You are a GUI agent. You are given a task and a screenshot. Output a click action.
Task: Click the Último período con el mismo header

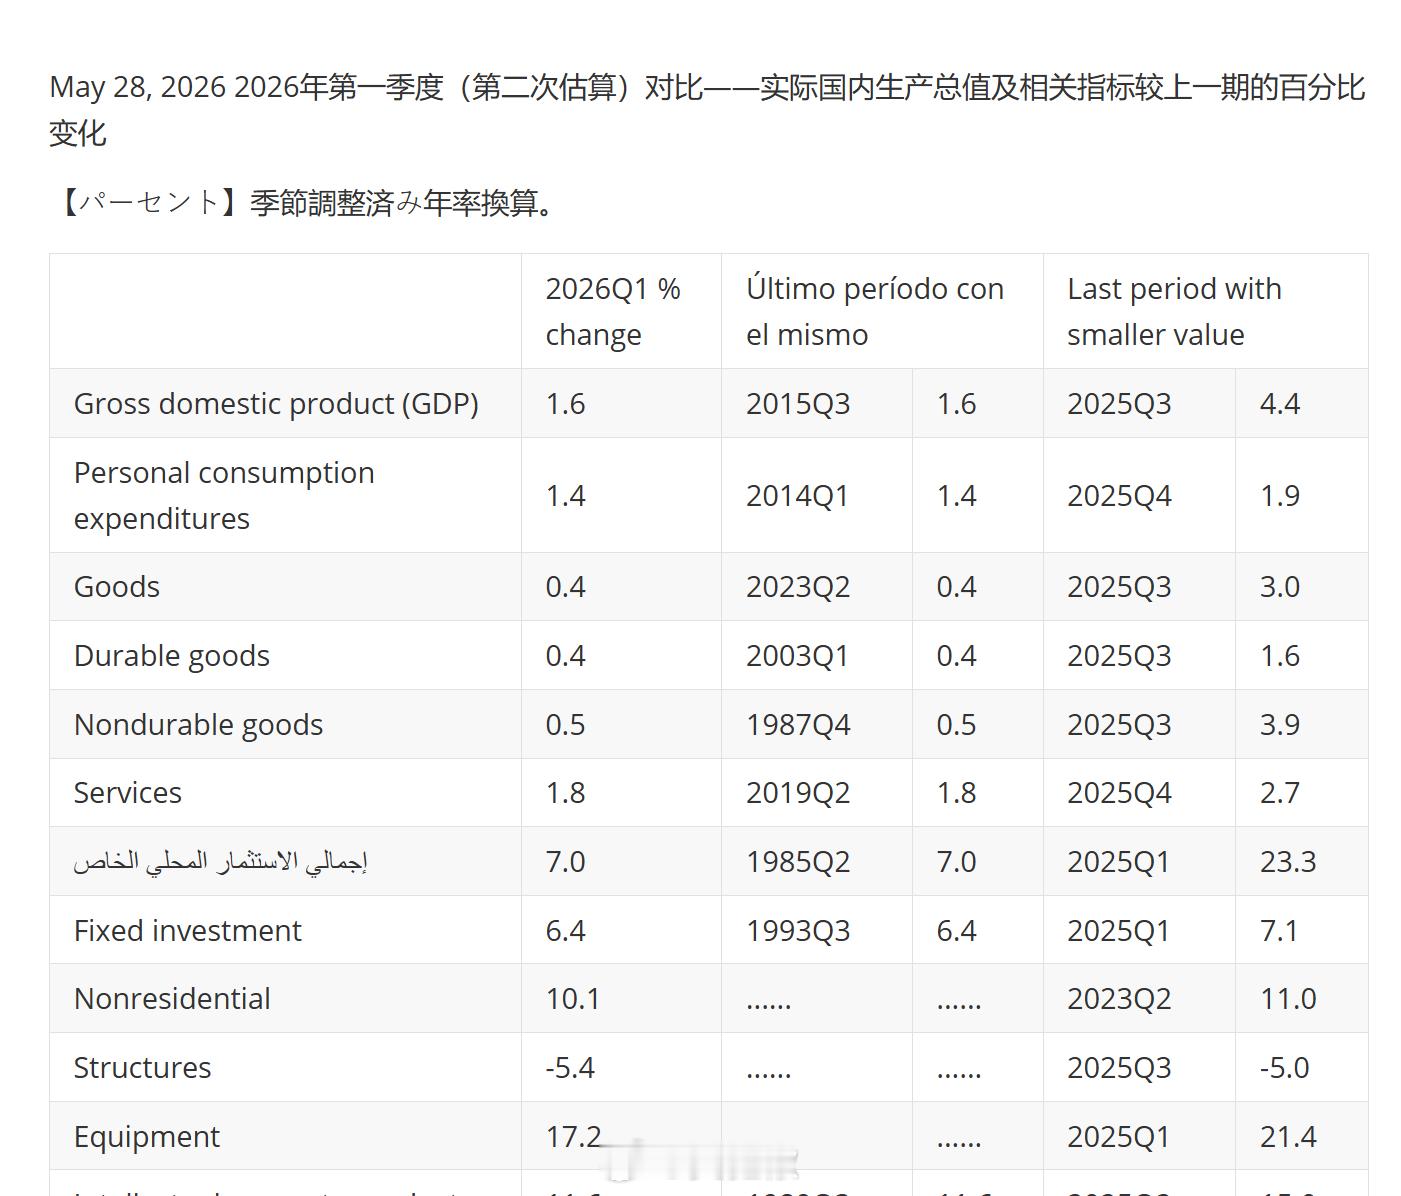874,311
